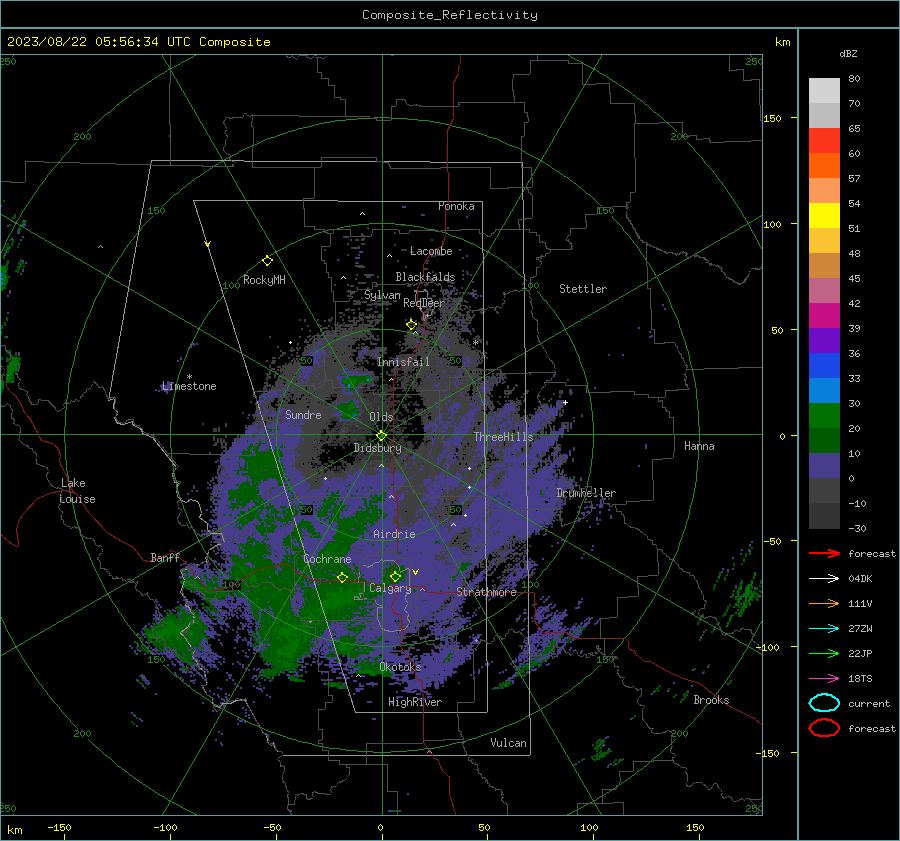900x841 pixels.
Task: Click the Blackfalds city label
Action: click(425, 277)
